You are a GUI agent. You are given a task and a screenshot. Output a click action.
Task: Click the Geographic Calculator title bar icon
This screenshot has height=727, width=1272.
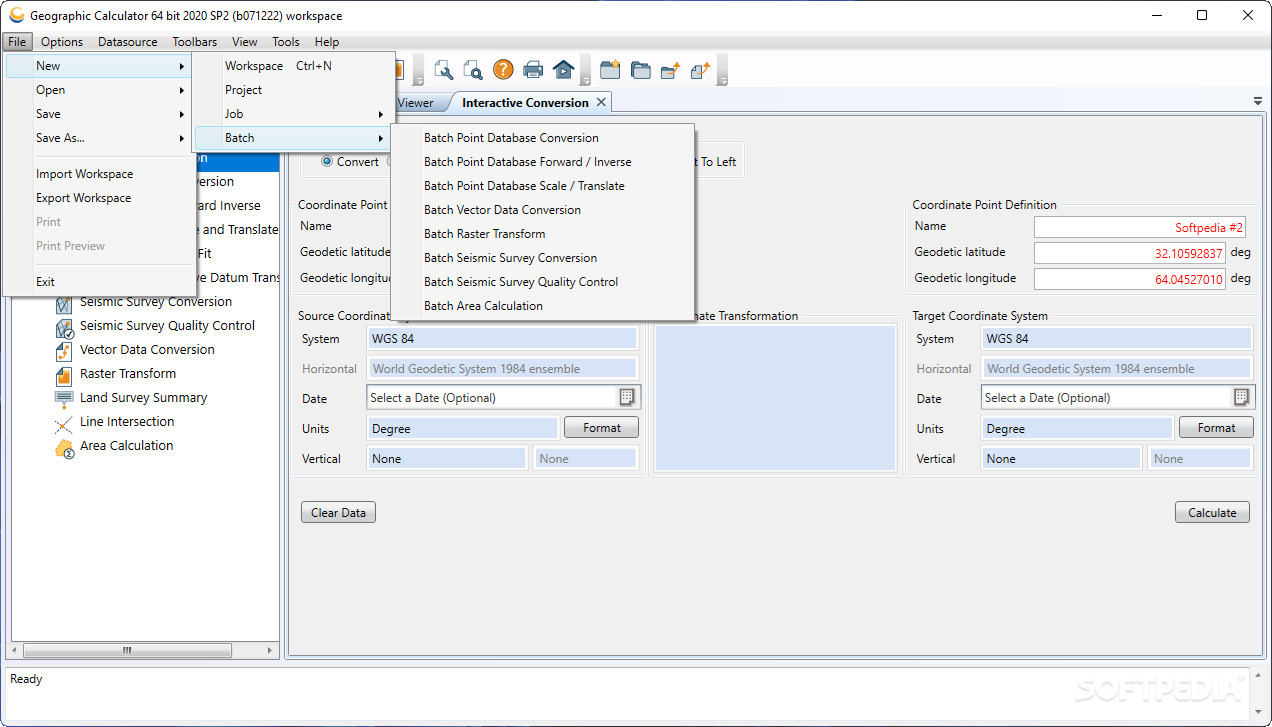(16, 16)
